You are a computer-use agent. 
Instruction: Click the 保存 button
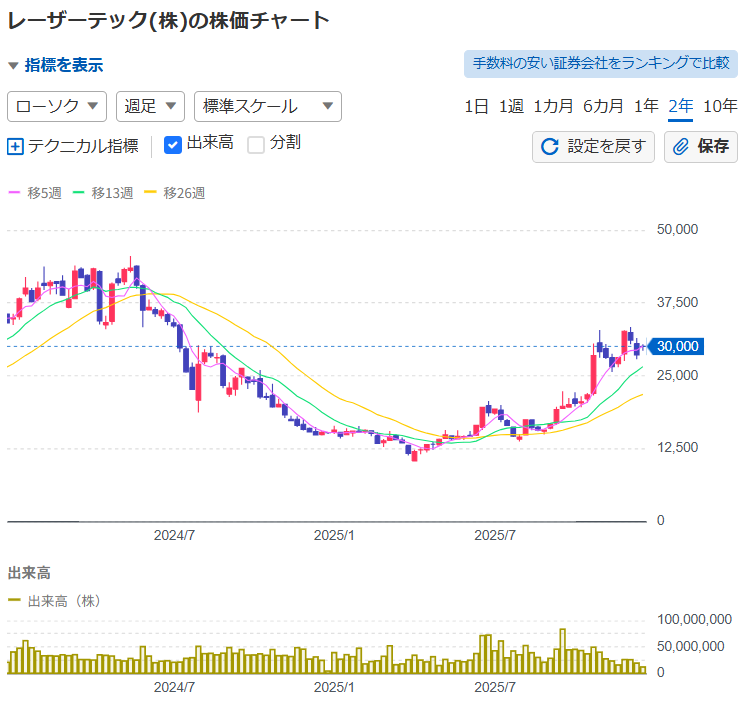pos(700,147)
